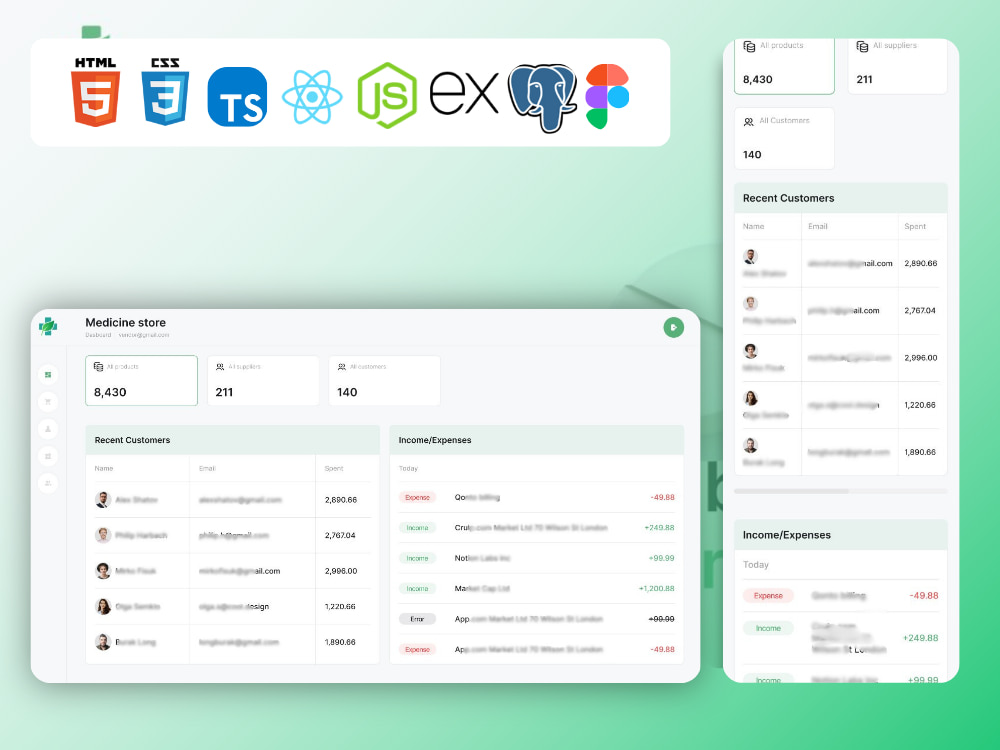Click desktop customer avatar in the 1,220.66 row
This screenshot has height=750, width=1000.
tap(103, 607)
